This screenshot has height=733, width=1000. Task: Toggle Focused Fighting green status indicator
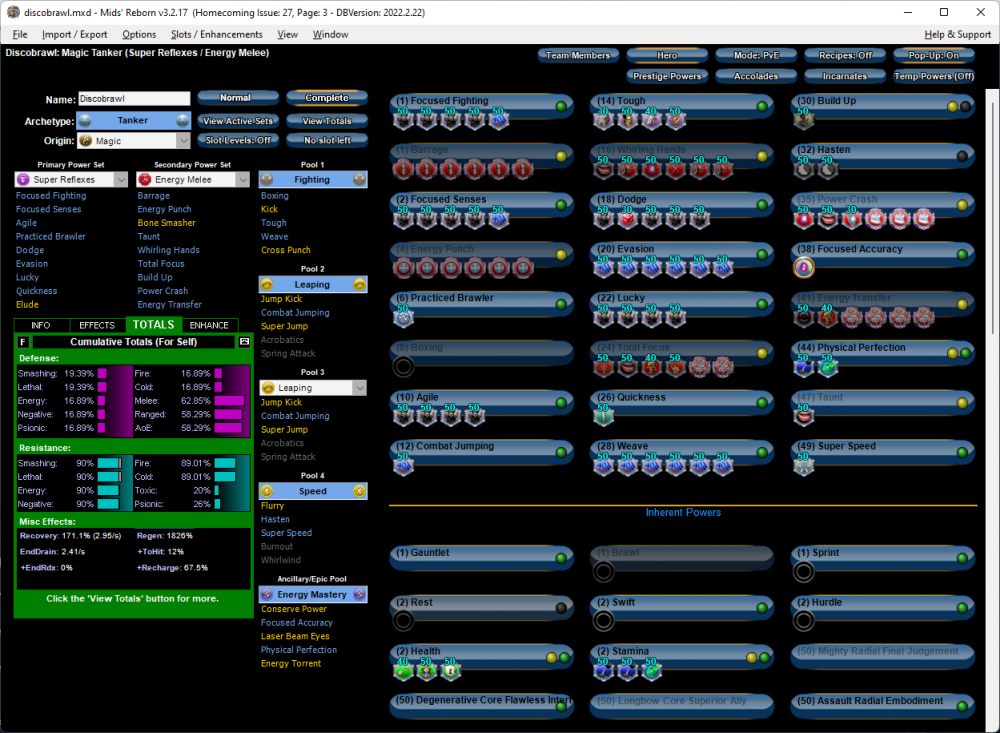(x=562, y=106)
